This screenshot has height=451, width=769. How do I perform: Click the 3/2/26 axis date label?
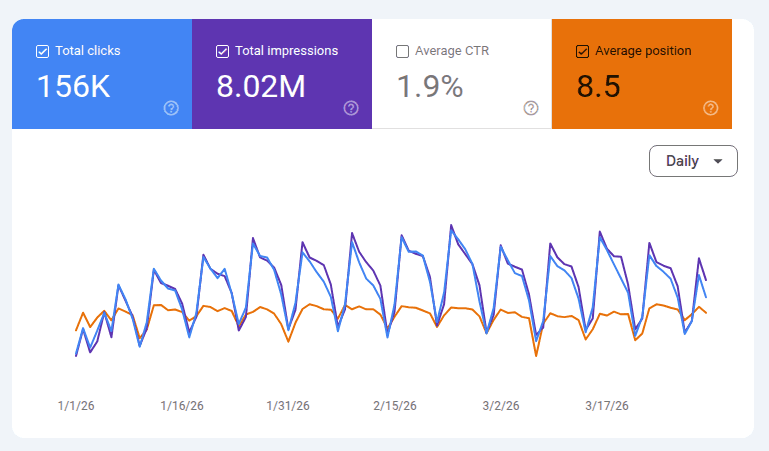pos(501,406)
